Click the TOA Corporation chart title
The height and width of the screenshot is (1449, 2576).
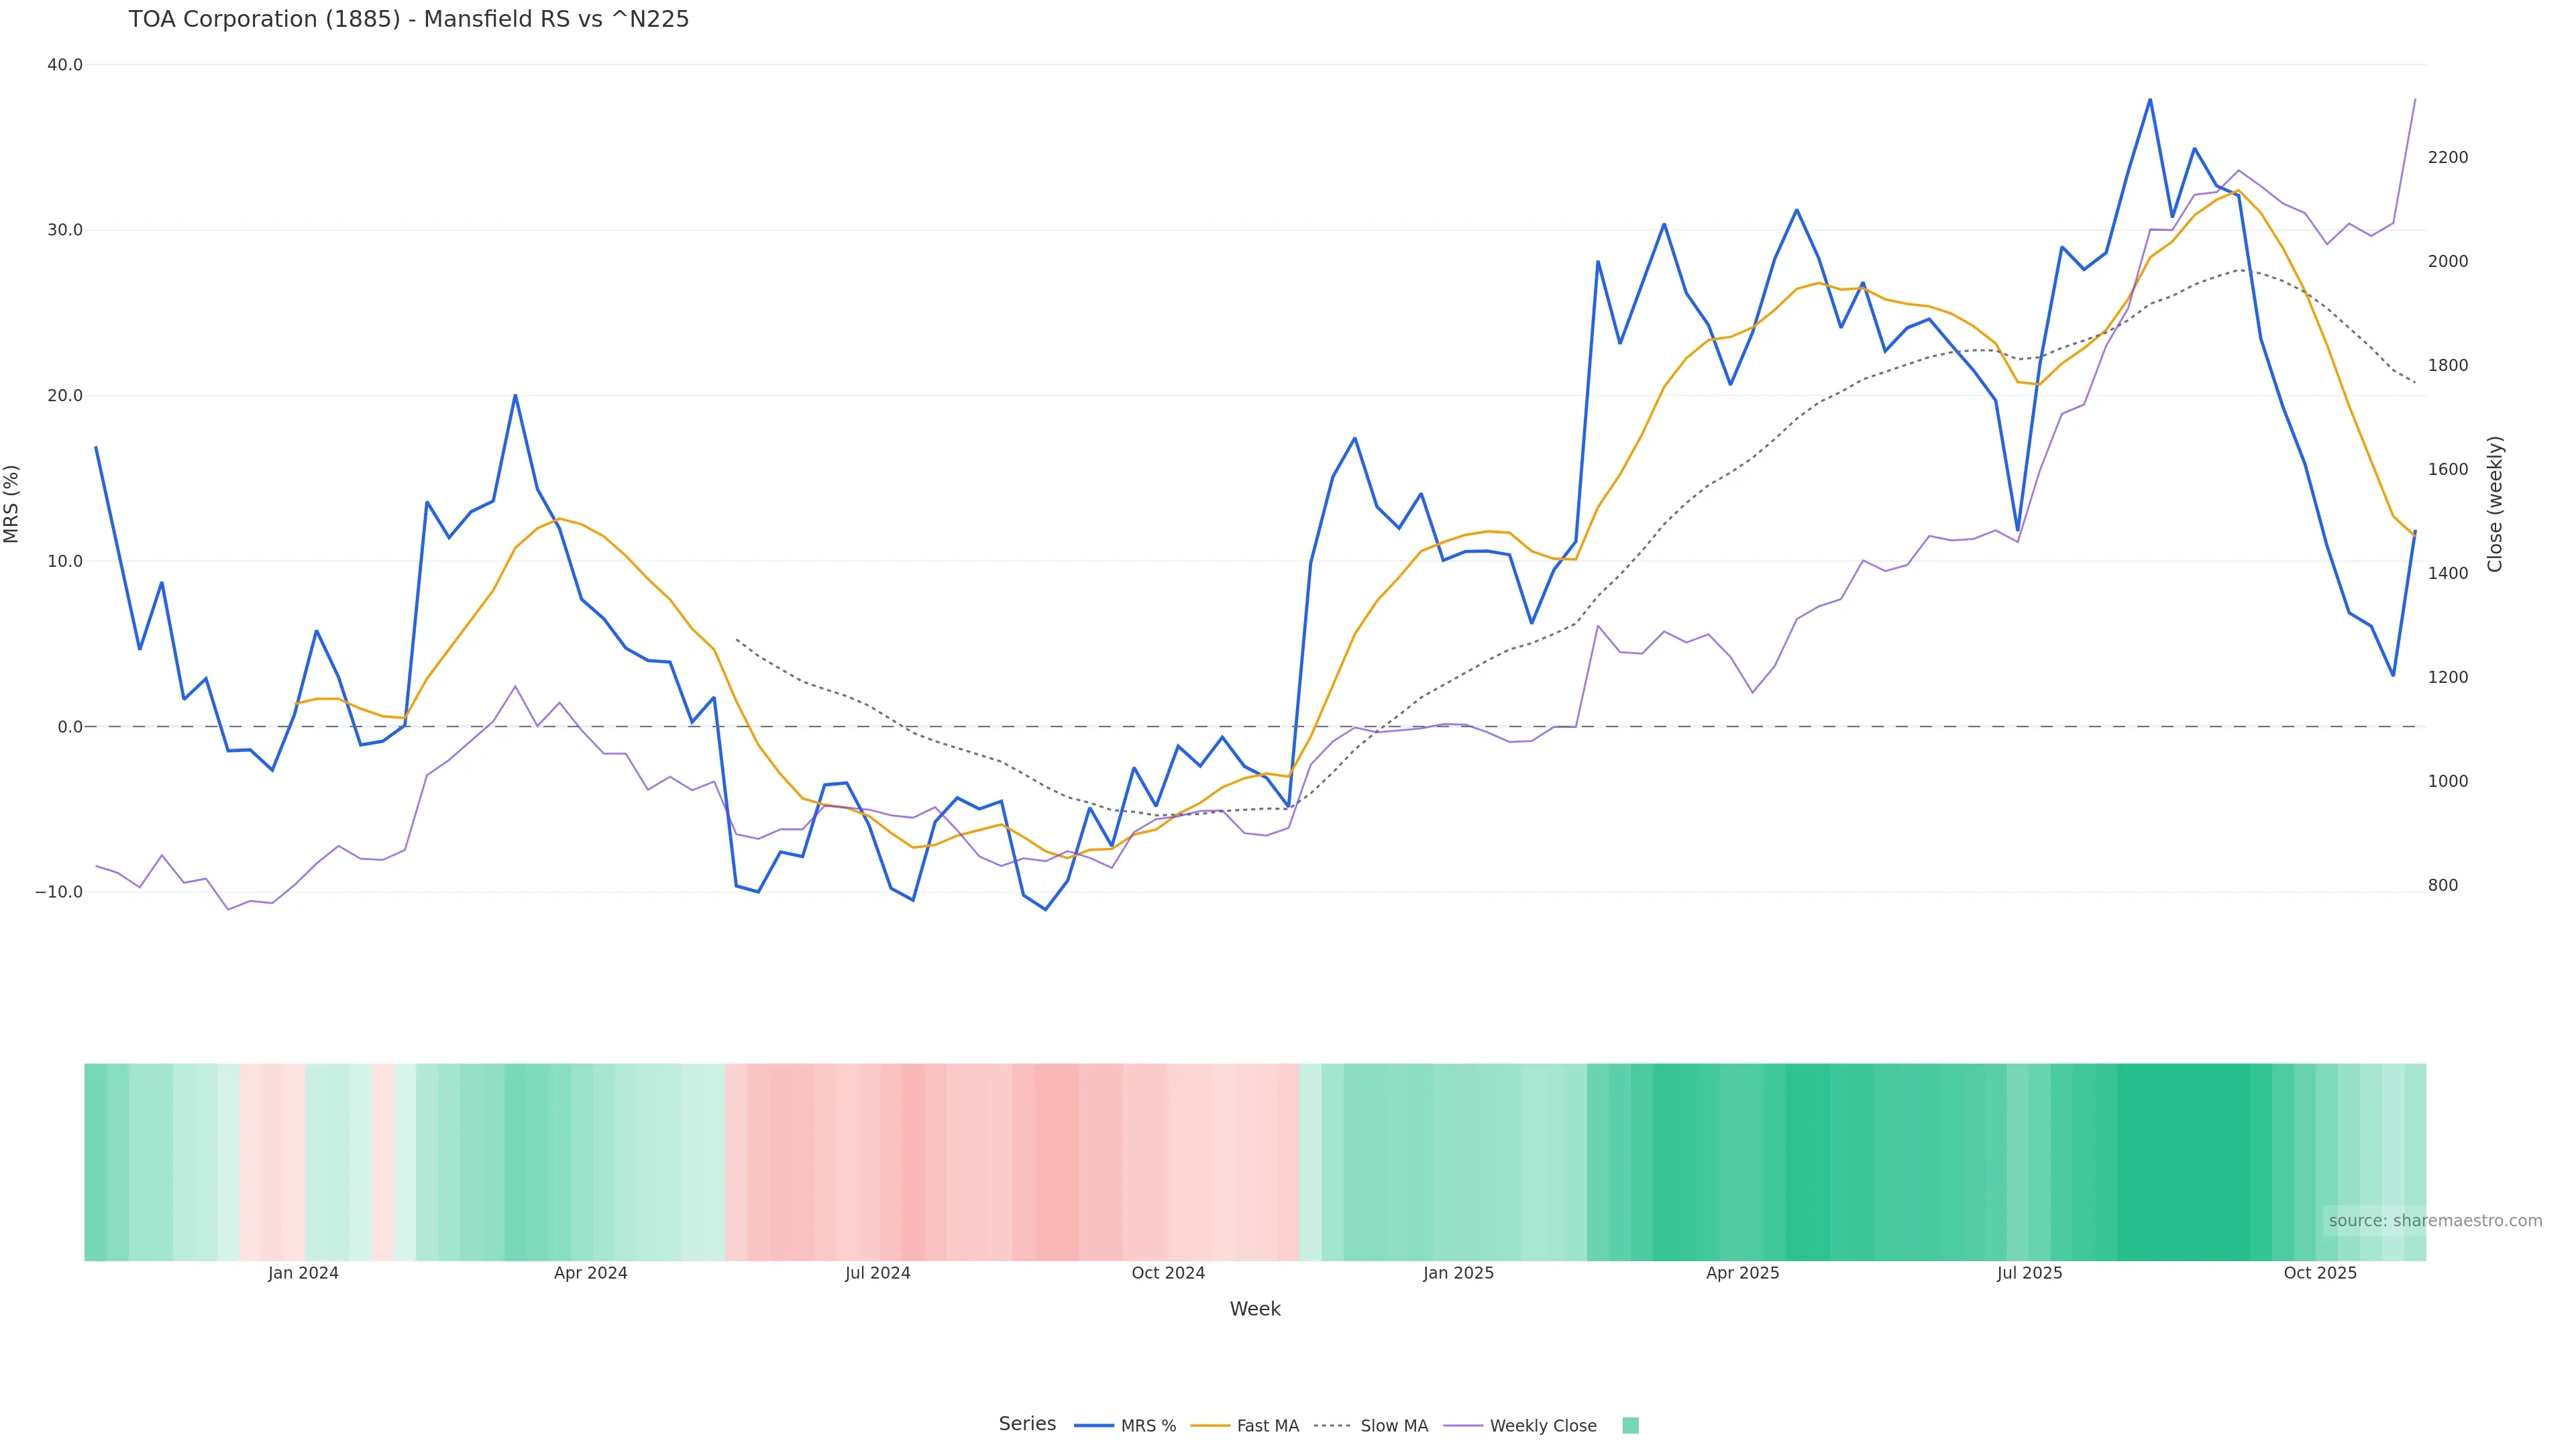(x=408, y=19)
